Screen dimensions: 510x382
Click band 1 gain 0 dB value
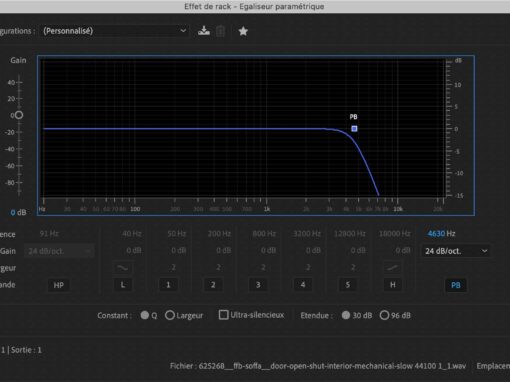click(178, 250)
